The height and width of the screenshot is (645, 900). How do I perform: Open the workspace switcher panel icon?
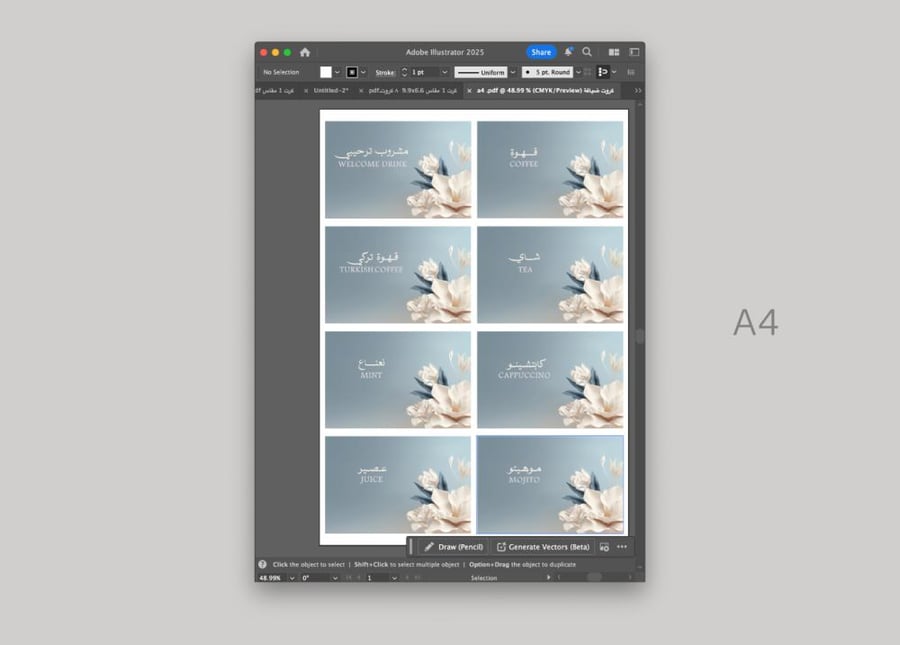(x=634, y=52)
